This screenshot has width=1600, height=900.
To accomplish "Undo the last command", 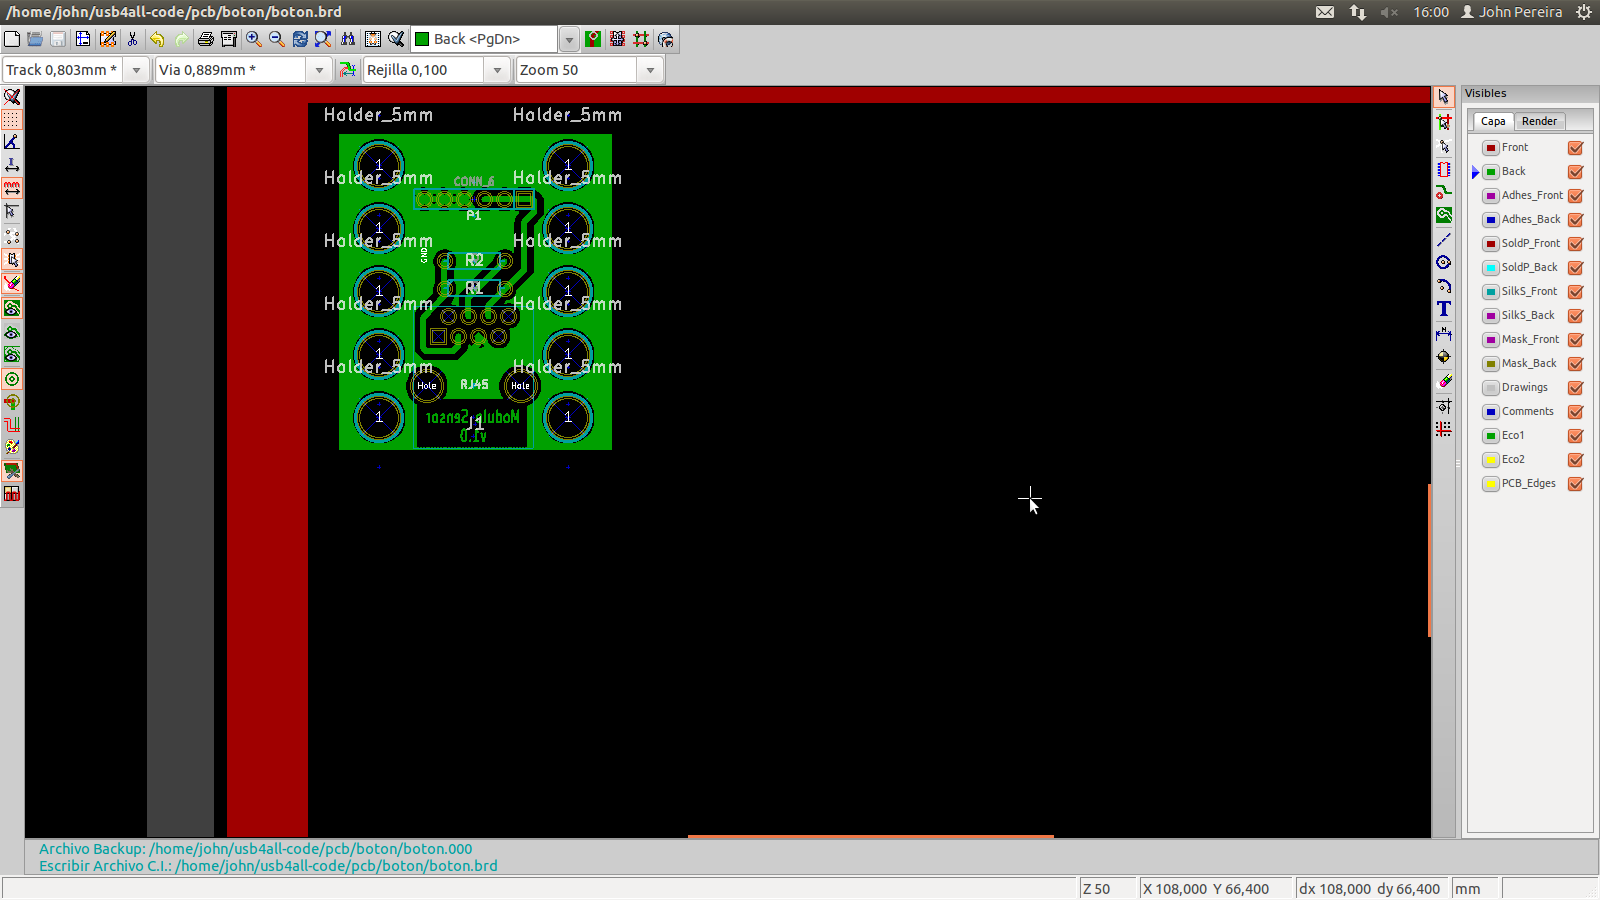I will pos(157,39).
